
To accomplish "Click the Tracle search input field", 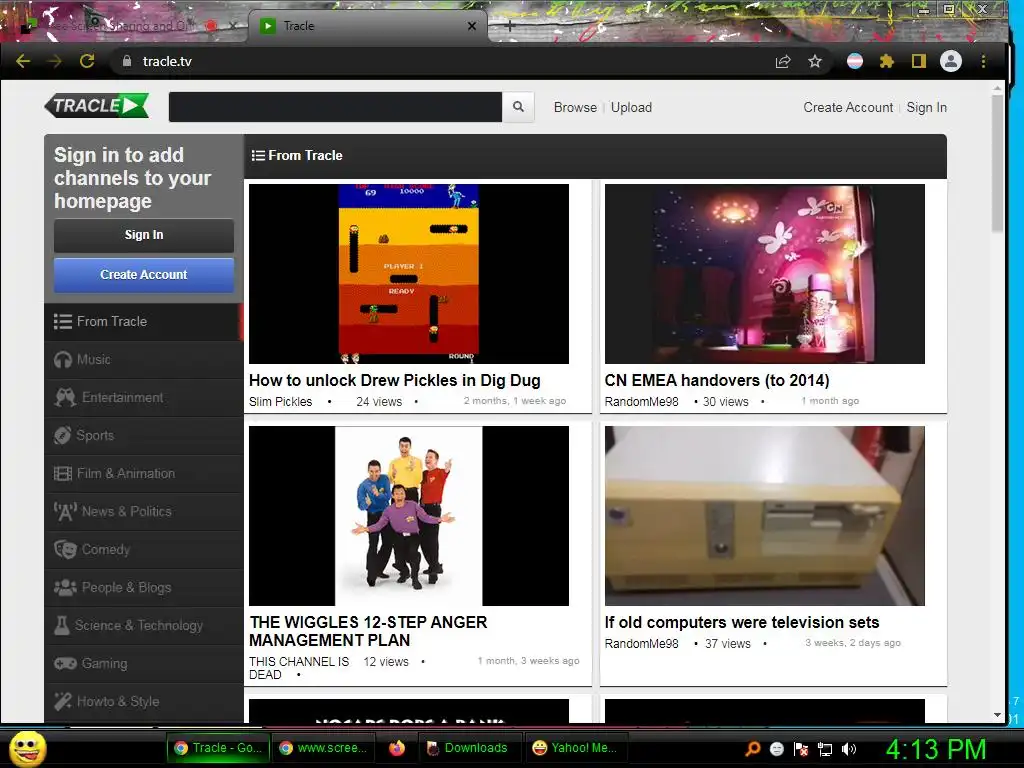I will 335,106.
